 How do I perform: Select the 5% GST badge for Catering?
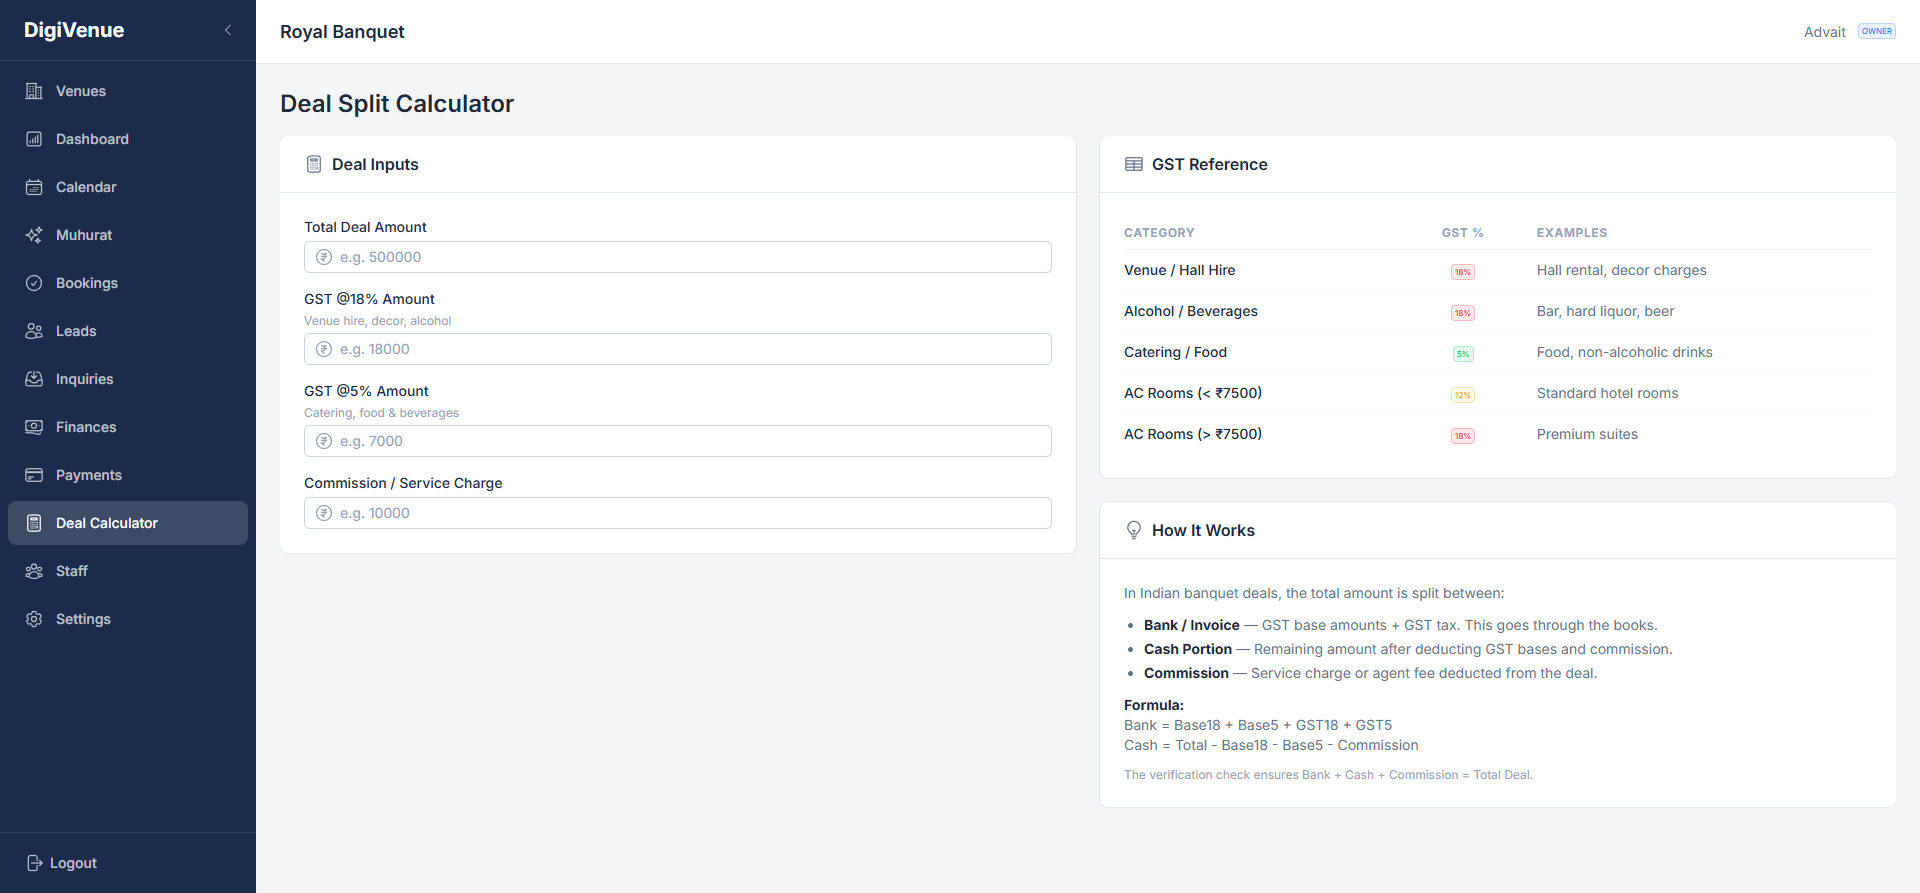(x=1463, y=354)
